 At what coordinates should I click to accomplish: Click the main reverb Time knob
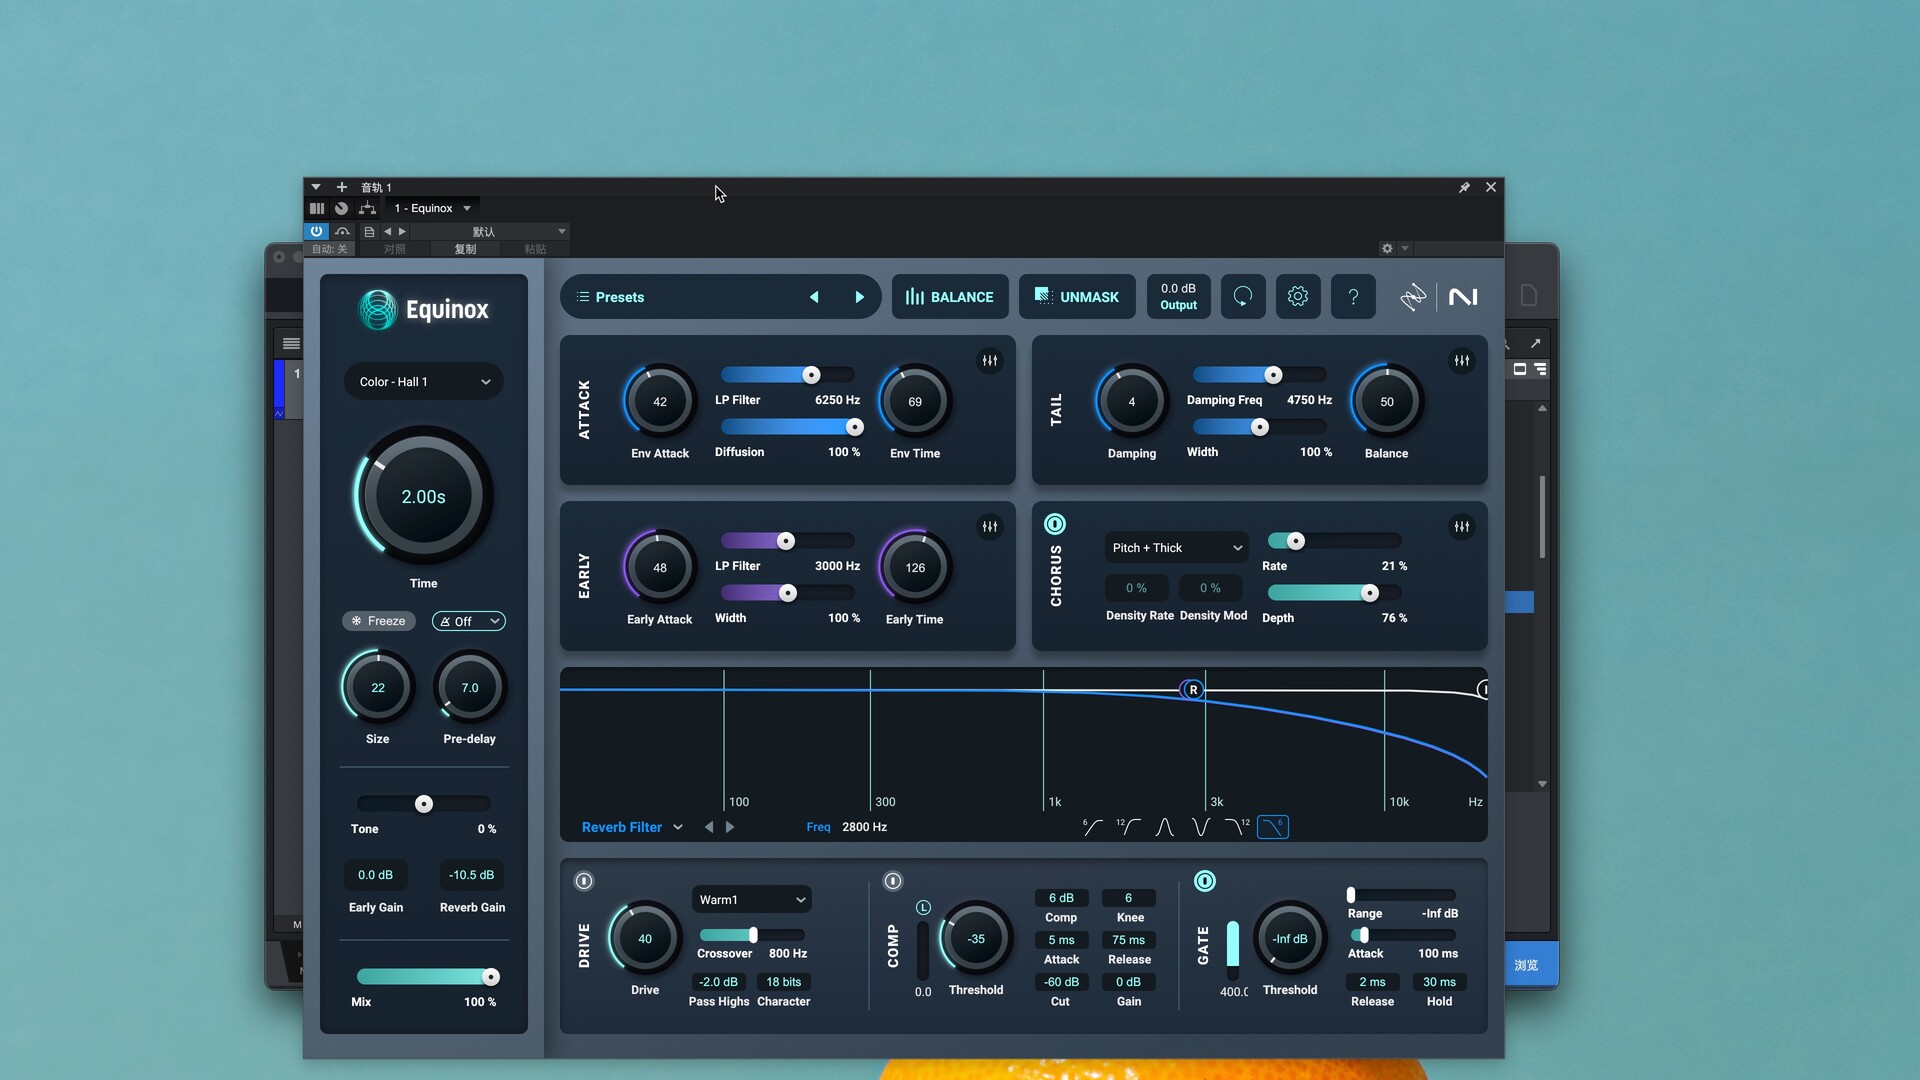pyautogui.click(x=424, y=497)
